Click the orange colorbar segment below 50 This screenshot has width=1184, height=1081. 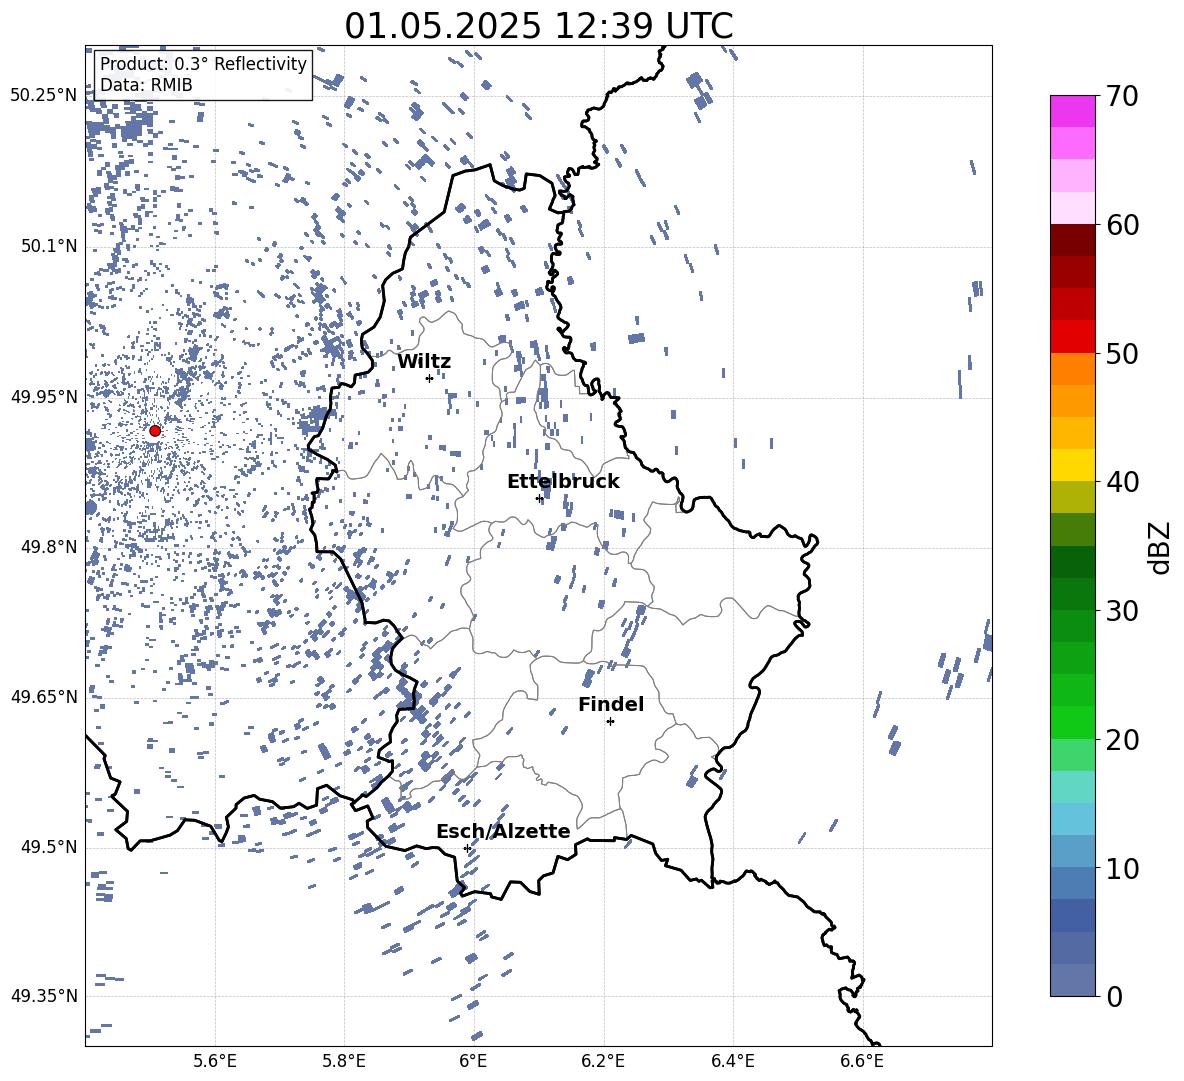point(1072,369)
